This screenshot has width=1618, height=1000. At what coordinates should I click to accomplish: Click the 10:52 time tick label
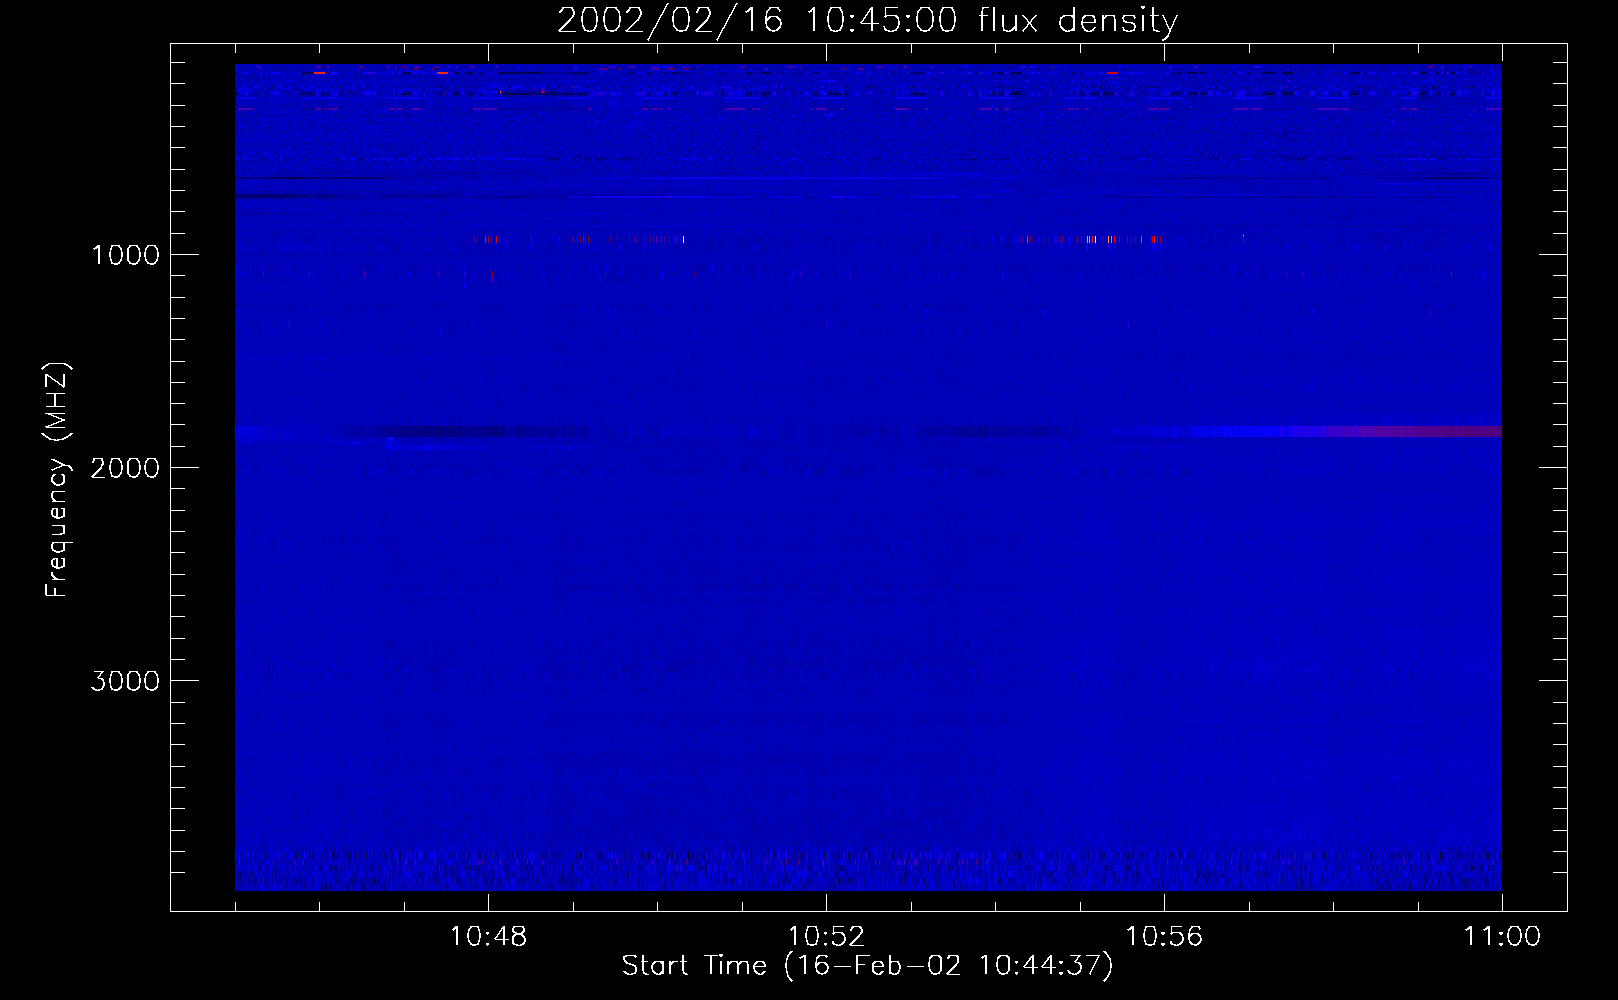point(826,937)
